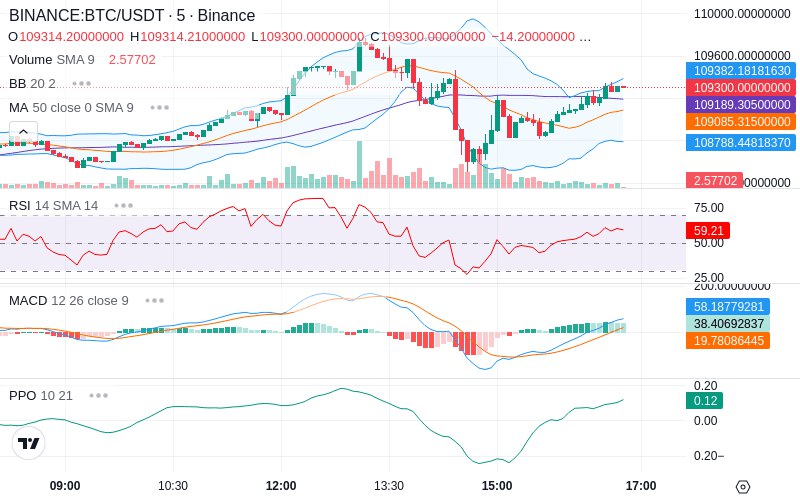
Task: Select the PPO 10 21 legend label
Action: (x=41, y=395)
